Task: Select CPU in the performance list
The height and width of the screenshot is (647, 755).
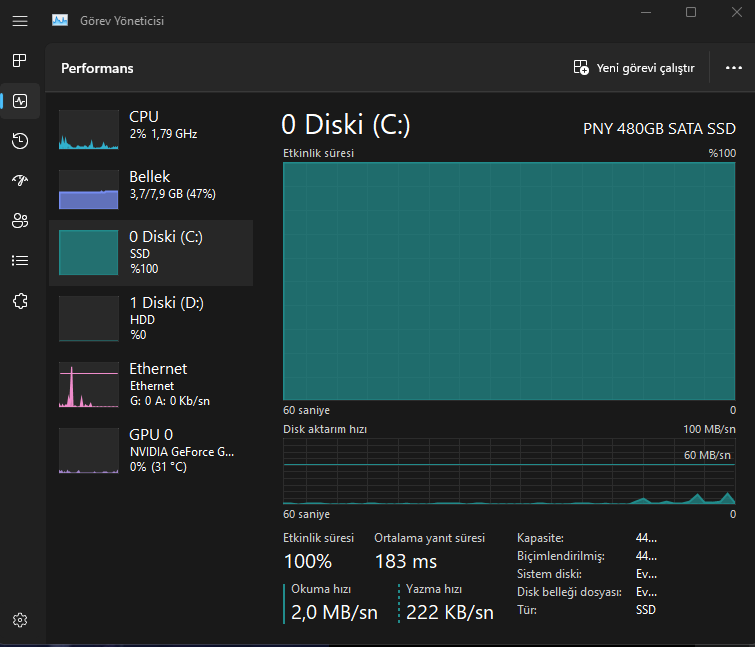Action: (x=151, y=130)
